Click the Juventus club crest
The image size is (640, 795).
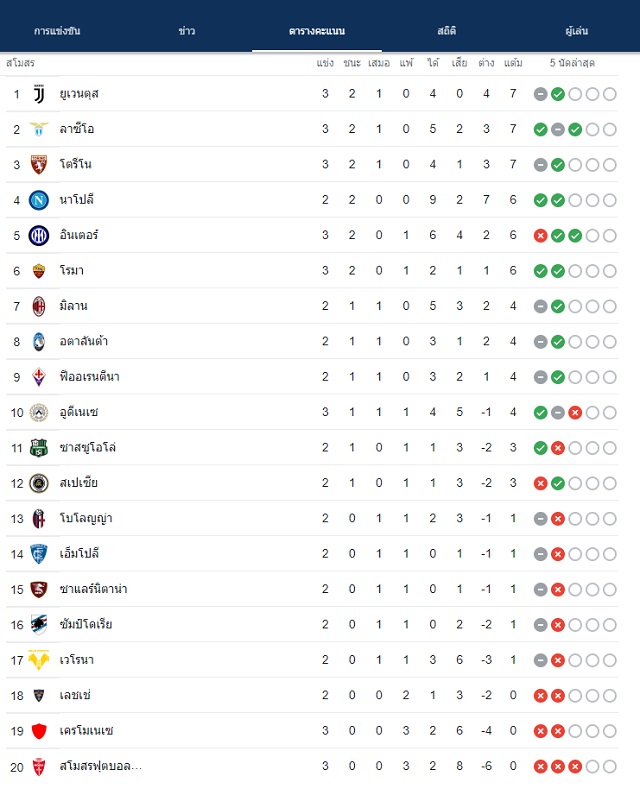pos(39,94)
